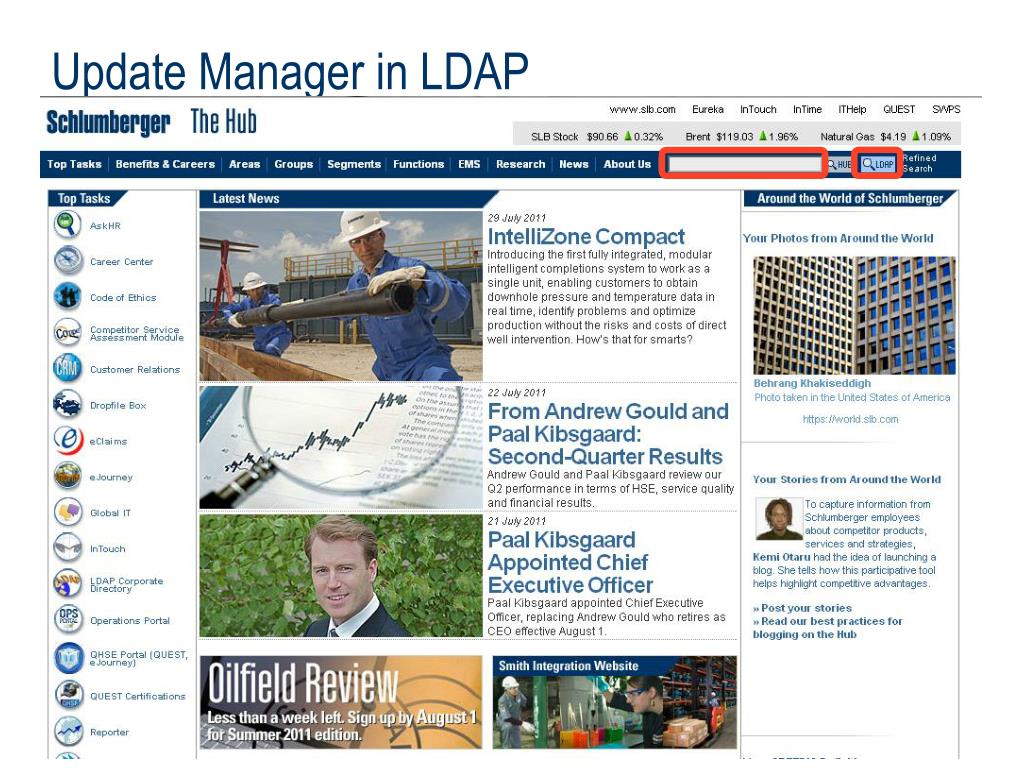Screen dimensions: 1024x768
Task: Open the Global IT icon
Action: pyautogui.click(x=67, y=512)
